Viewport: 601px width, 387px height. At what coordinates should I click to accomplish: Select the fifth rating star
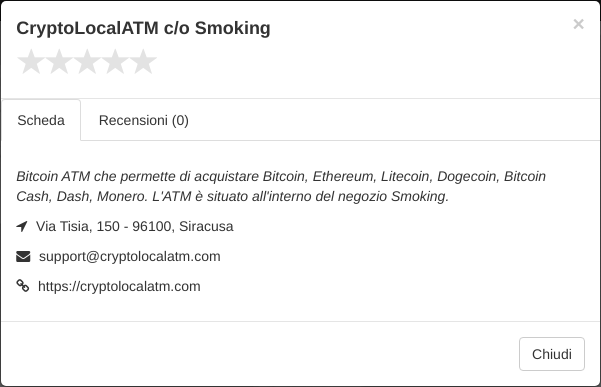143,62
